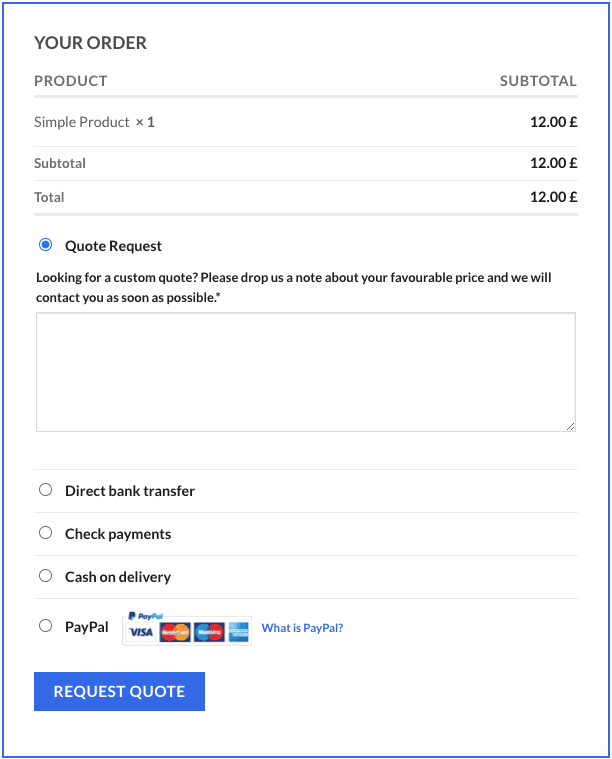This screenshot has height=759, width=612.
Task: Enable the Cash on delivery radio button
Action: (x=45, y=576)
